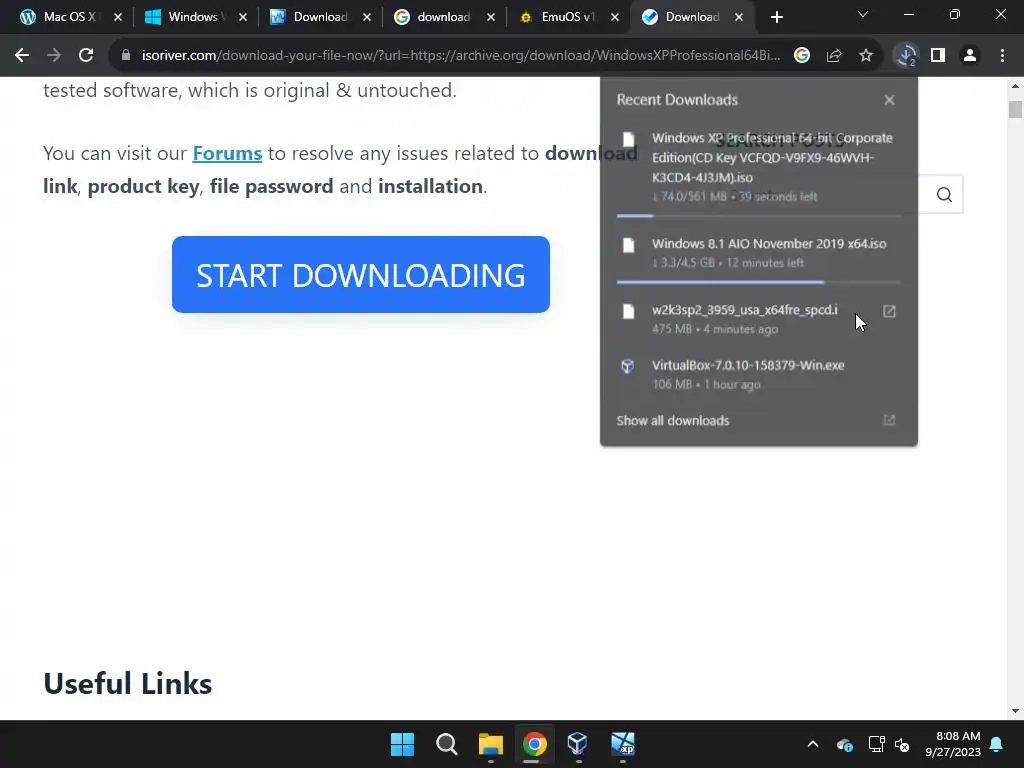Open the XP app on the taskbar
Screen dimensions: 1024x768
tap(622, 744)
